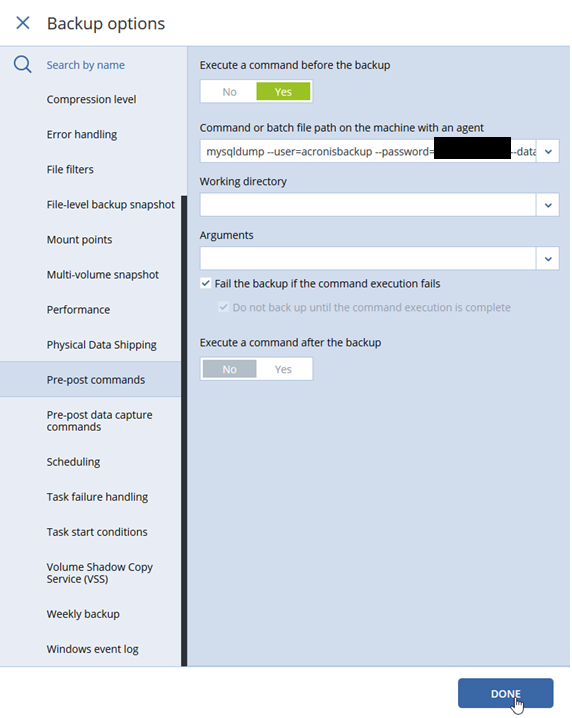Select Pre-post data capture commands

pyautogui.click(x=99, y=421)
